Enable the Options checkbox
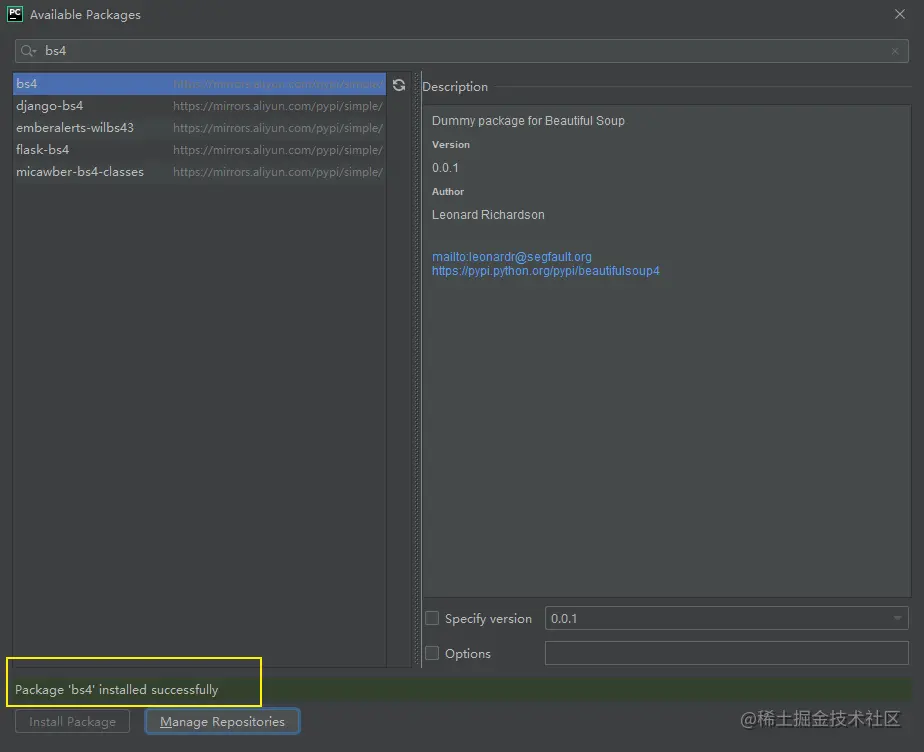The image size is (924, 752). pyautogui.click(x=432, y=653)
